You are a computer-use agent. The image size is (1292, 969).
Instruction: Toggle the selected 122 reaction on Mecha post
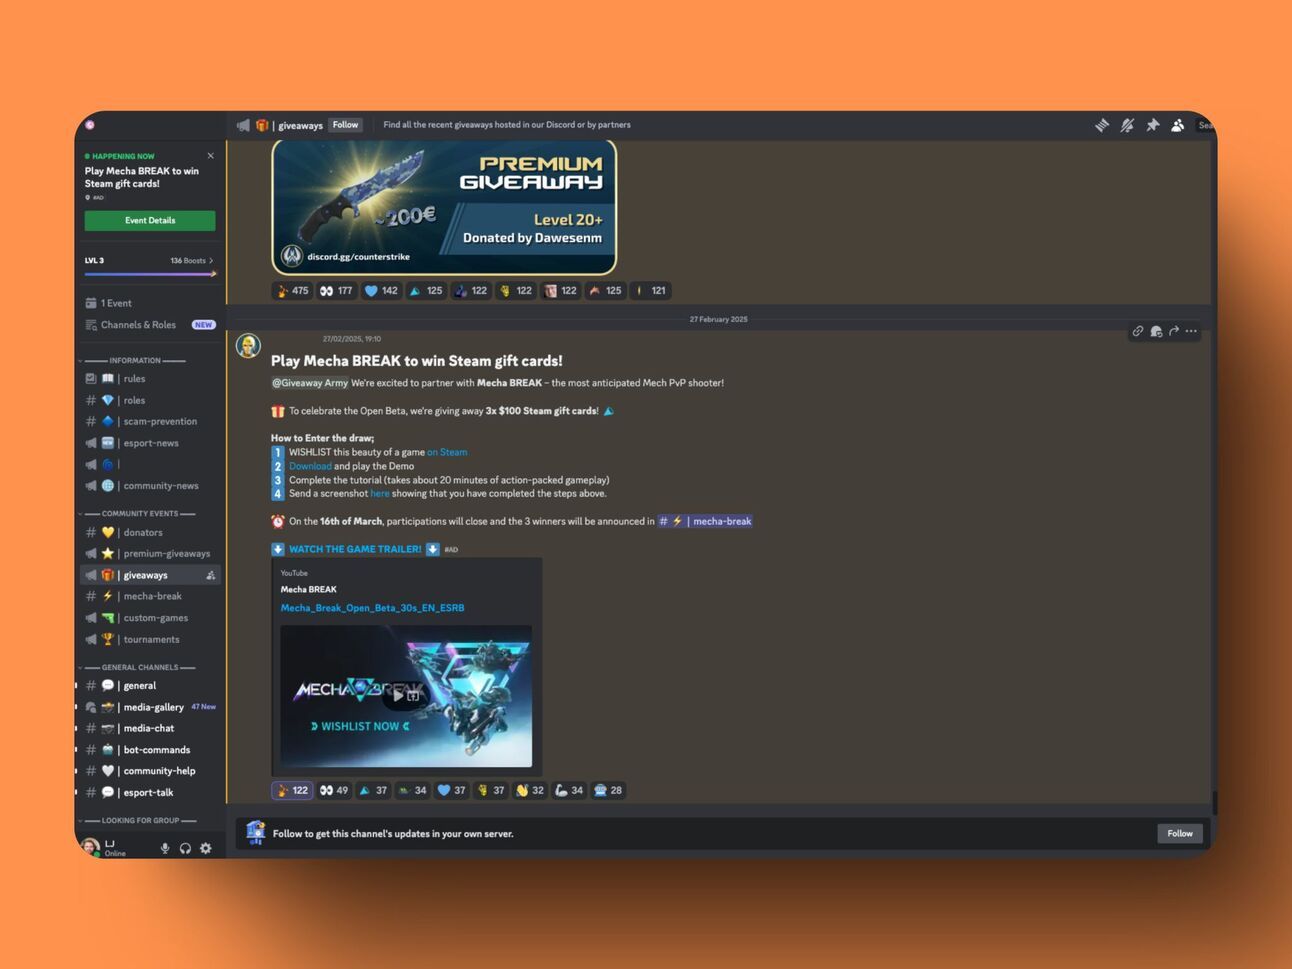[292, 790]
